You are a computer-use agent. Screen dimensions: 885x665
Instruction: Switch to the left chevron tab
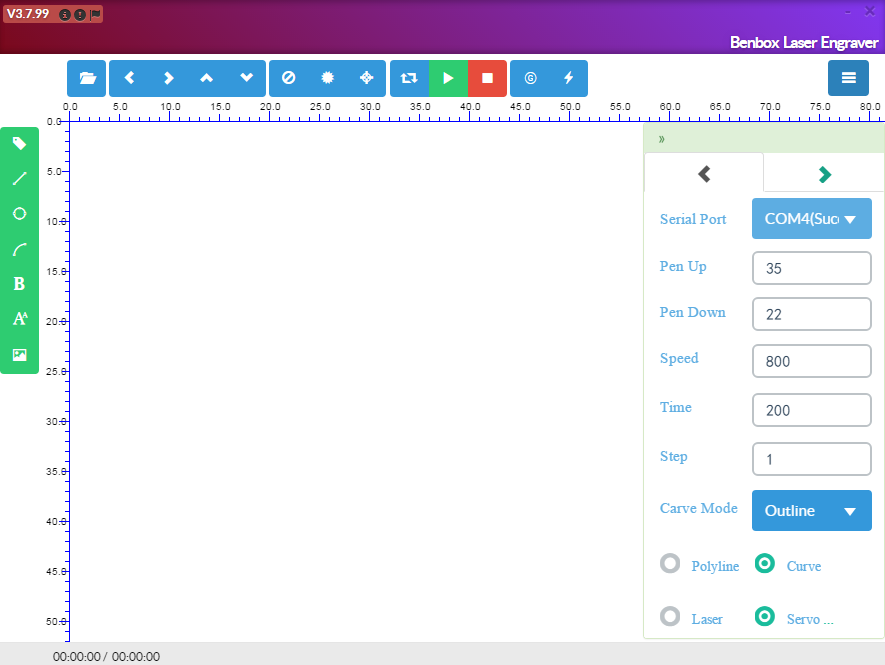point(704,173)
